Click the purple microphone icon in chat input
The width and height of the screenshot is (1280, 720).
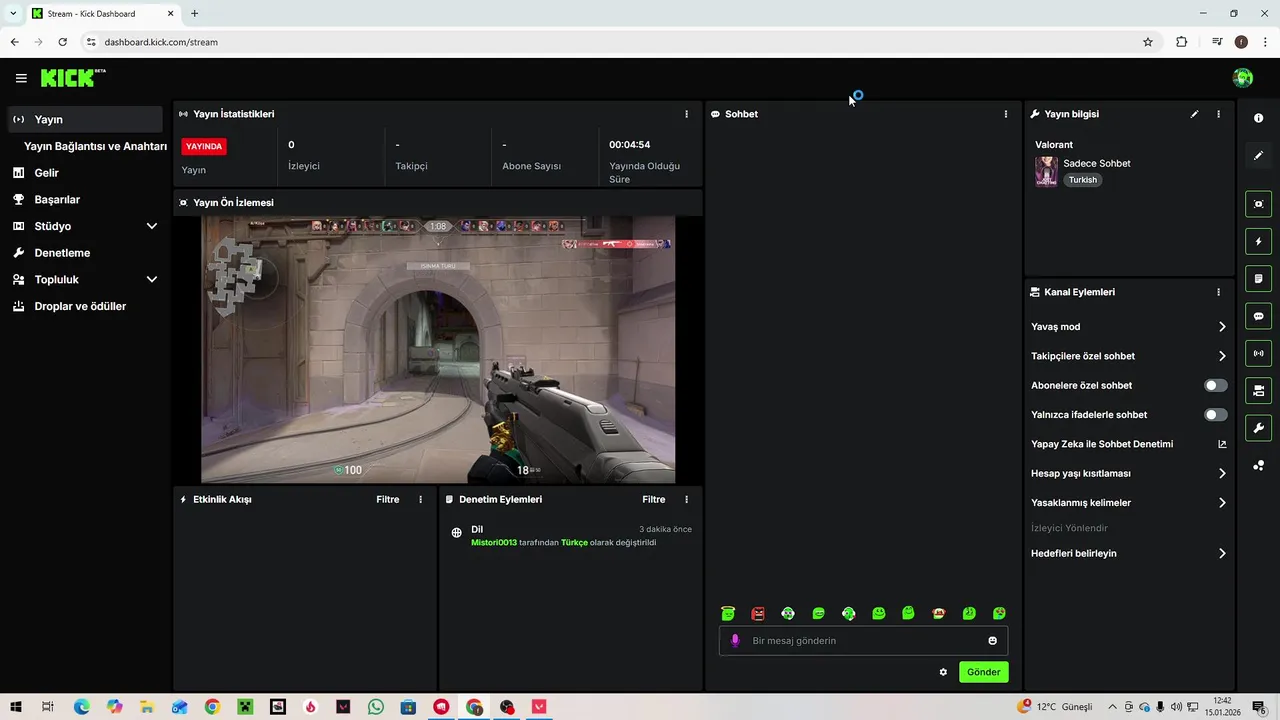pyautogui.click(x=735, y=641)
